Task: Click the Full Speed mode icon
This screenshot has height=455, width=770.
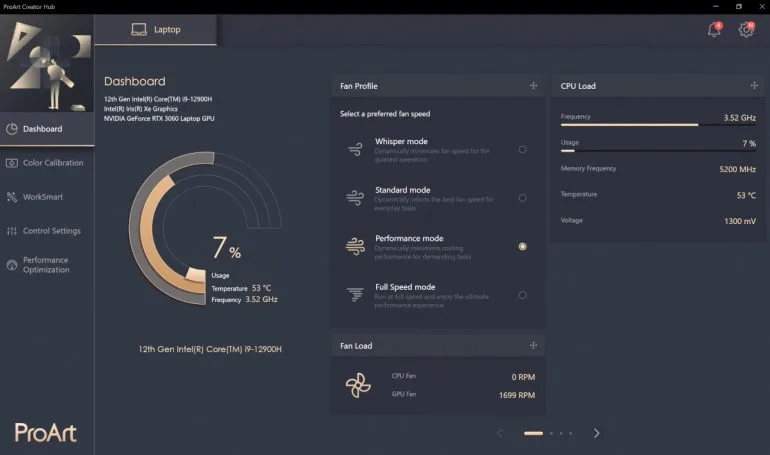Action: click(x=355, y=294)
